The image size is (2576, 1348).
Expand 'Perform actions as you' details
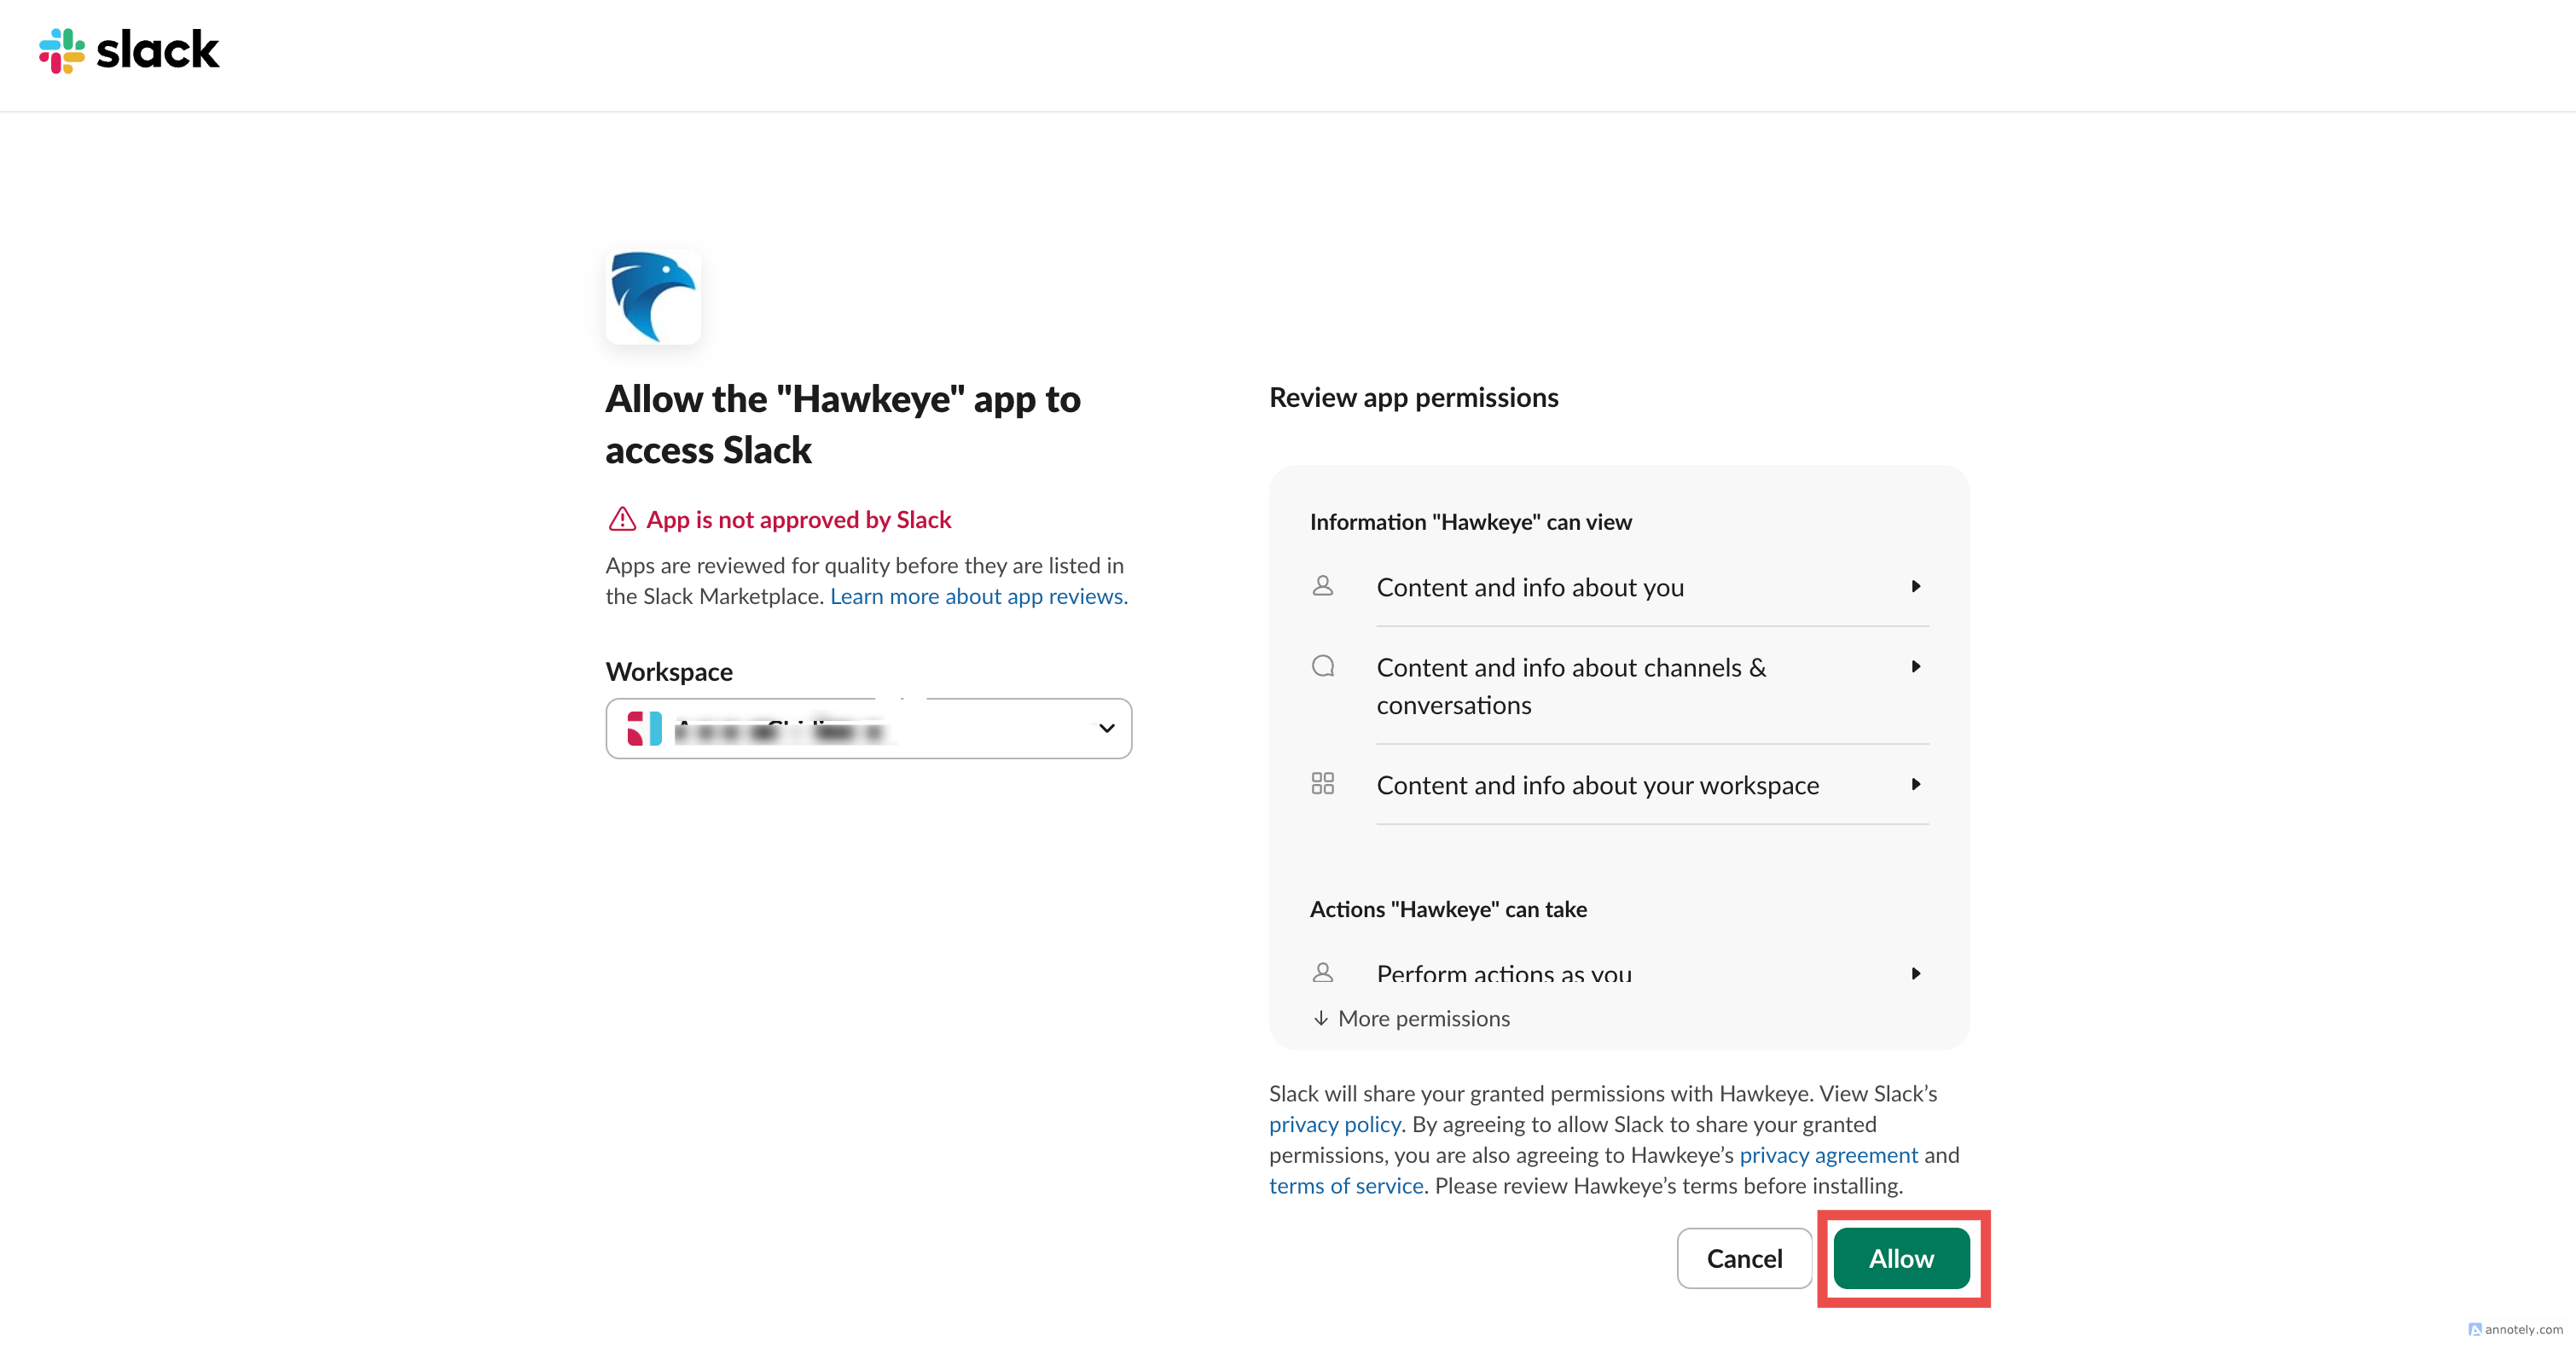pyautogui.click(x=1916, y=973)
